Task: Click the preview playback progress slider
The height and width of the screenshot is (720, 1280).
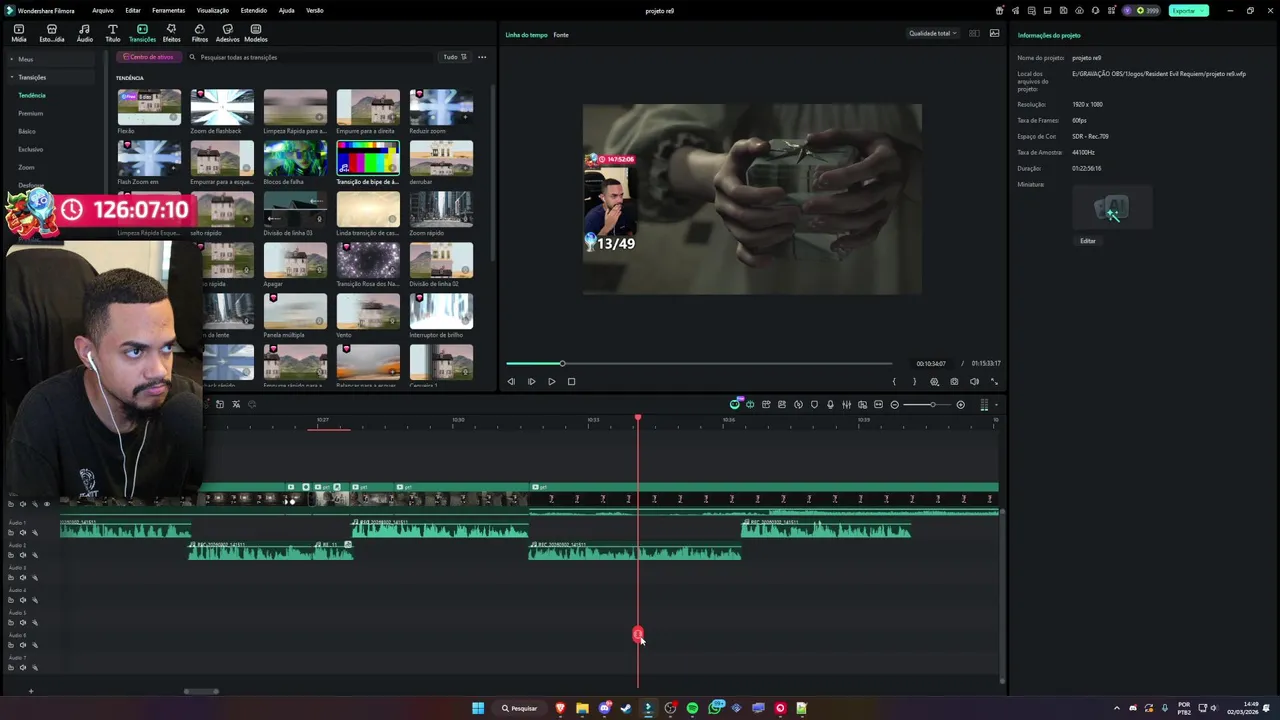Action: (698, 363)
